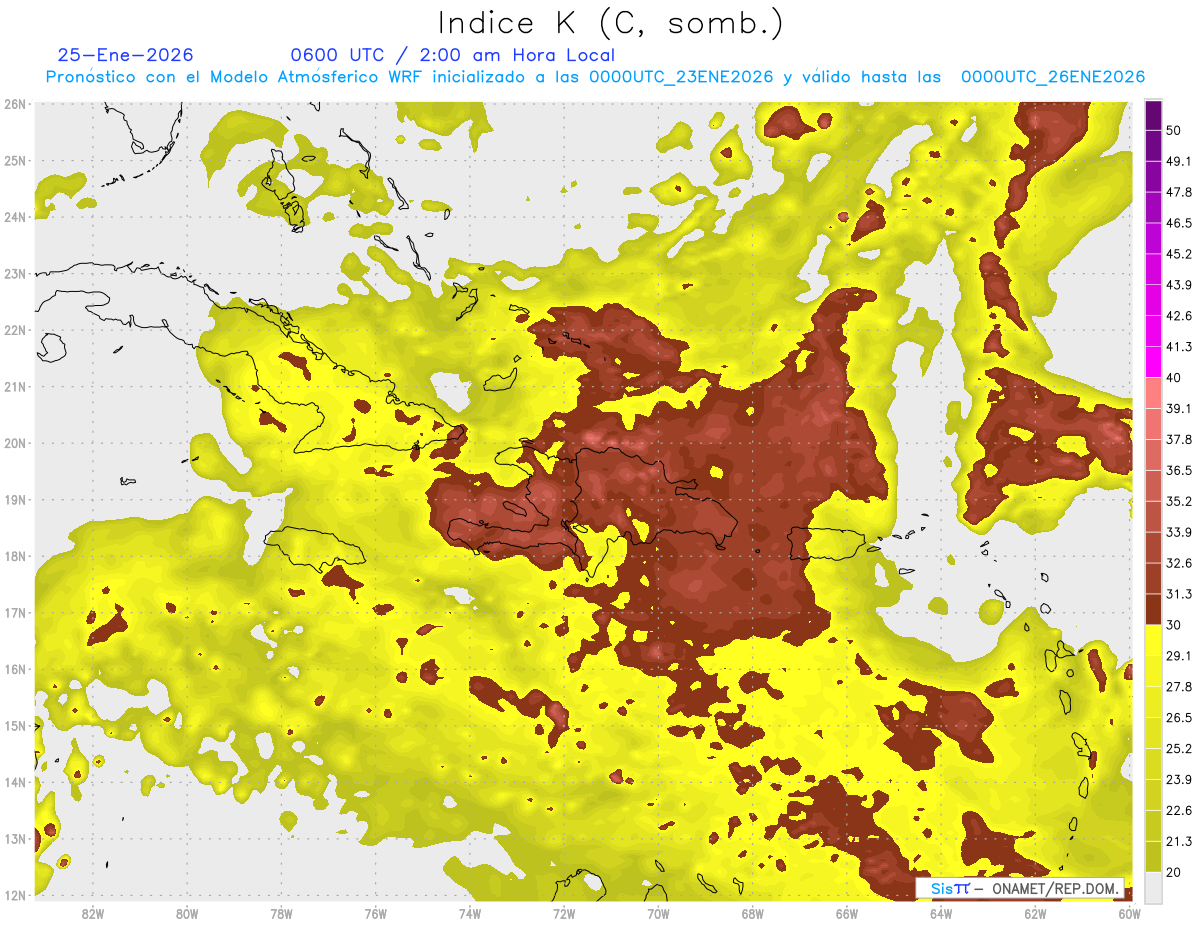Click the longitude axis label '80W'
The width and height of the screenshot is (1200, 927).
tap(186, 914)
